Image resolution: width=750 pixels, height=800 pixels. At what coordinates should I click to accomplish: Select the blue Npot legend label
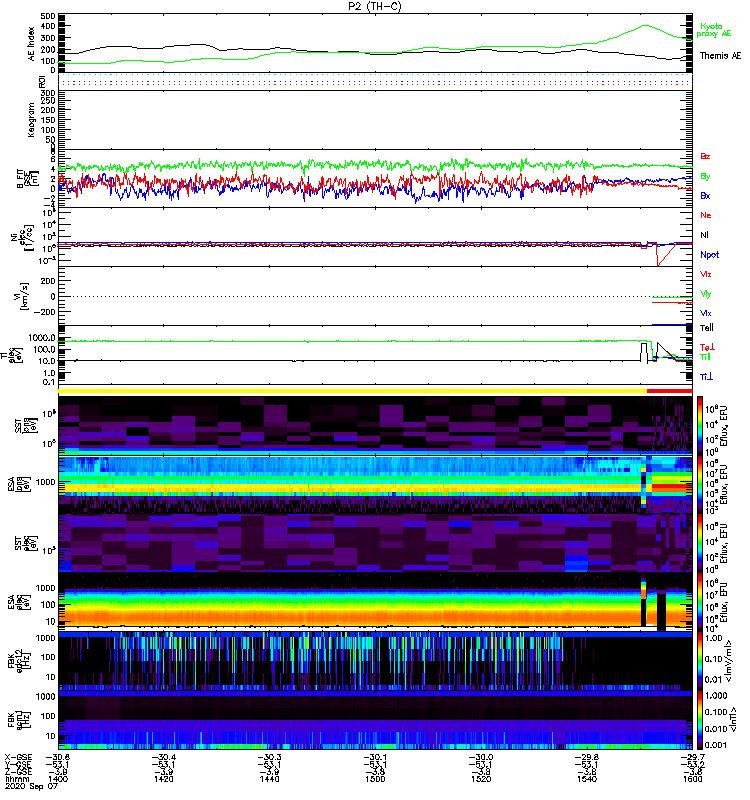tap(709, 255)
